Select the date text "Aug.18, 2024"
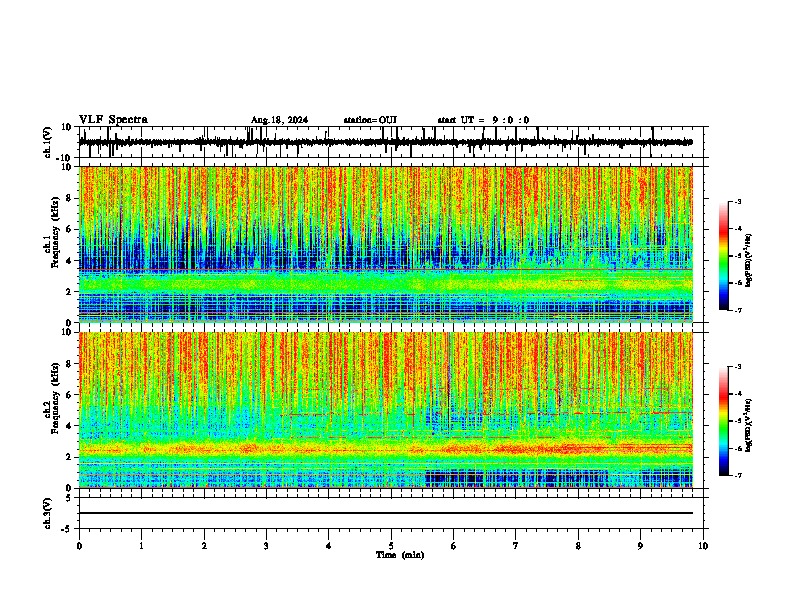This screenshot has height=612, width=792. pyautogui.click(x=279, y=120)
